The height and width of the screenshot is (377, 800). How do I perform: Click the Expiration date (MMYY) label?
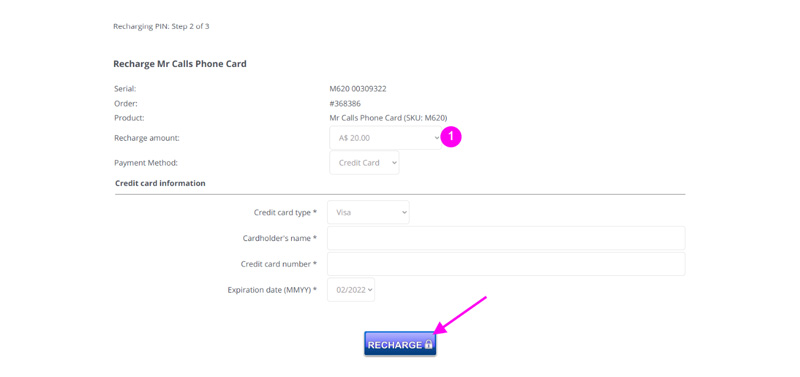[272, 290]
